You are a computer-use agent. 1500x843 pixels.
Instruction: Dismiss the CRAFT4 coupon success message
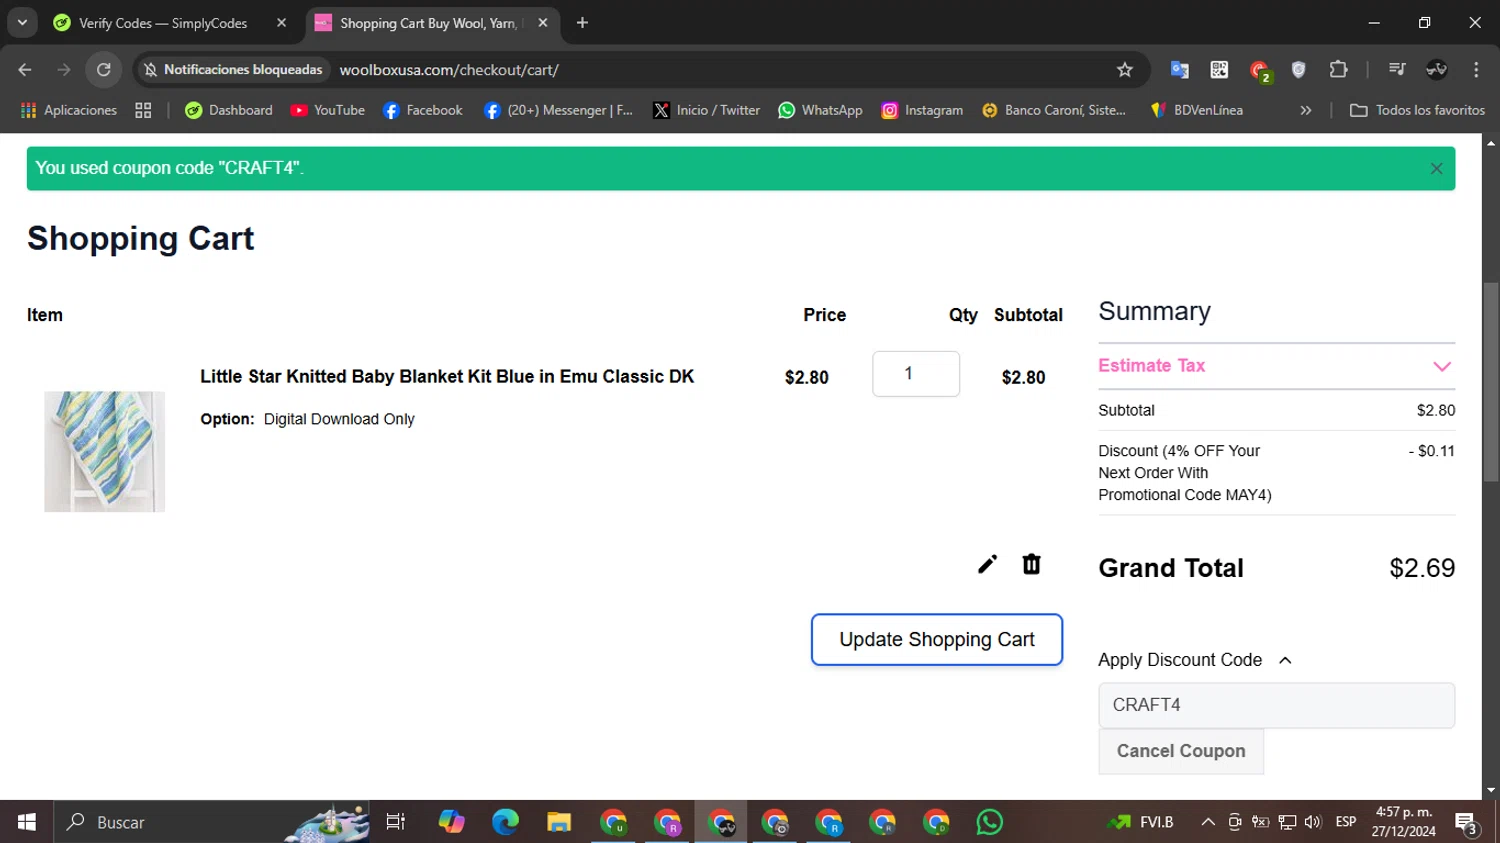(x=1436, y=169)
